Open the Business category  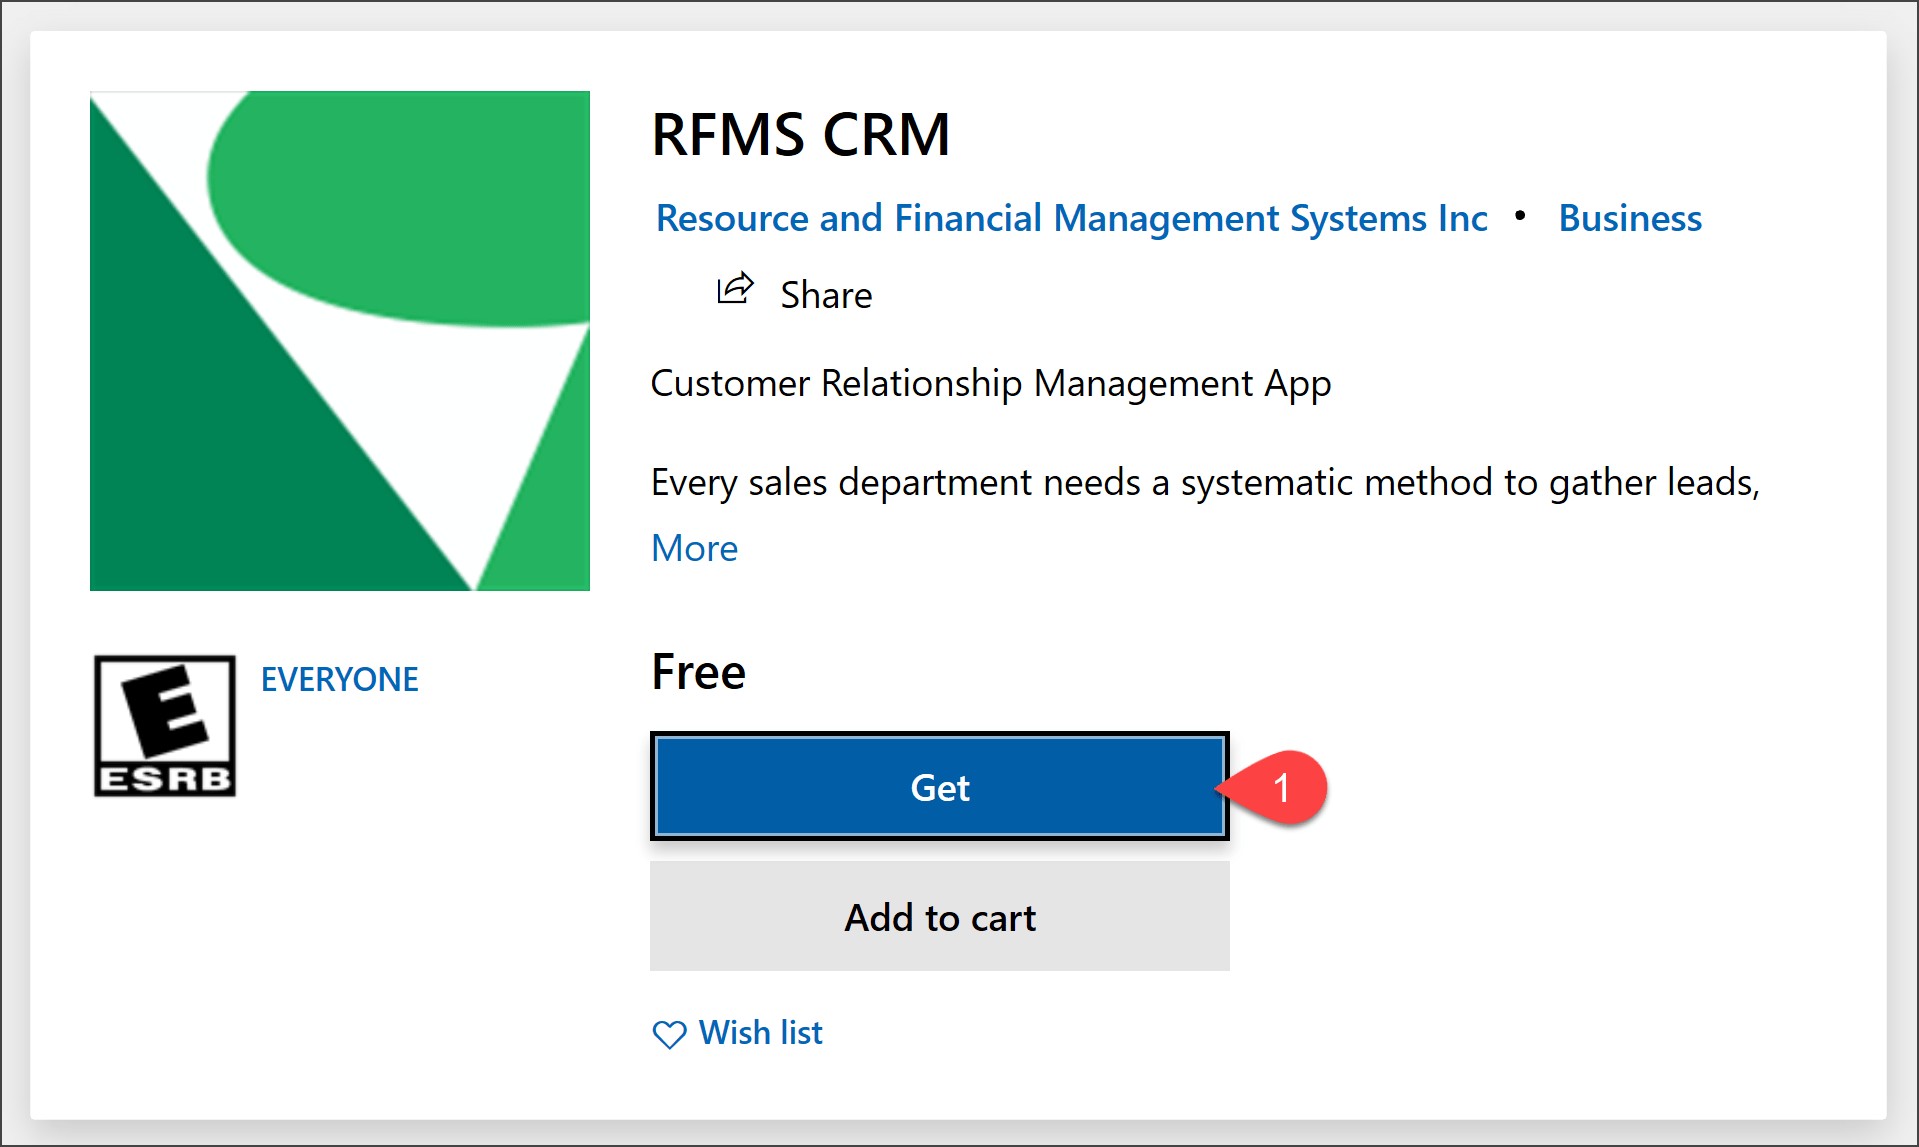tap(1629, 218)
